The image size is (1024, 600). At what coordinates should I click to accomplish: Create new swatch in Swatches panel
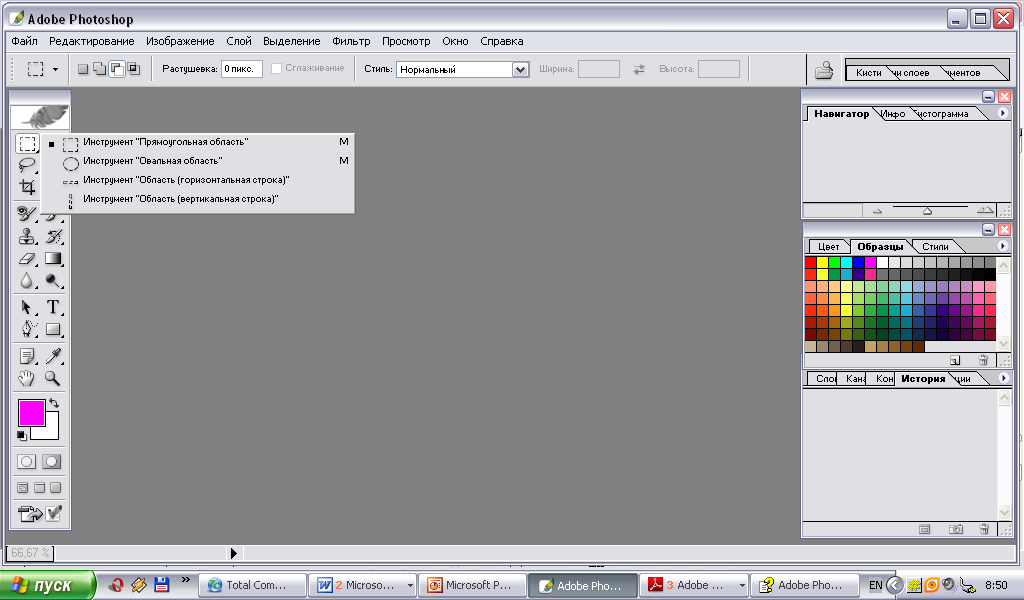pyautogui.click(x=955, y=360)
